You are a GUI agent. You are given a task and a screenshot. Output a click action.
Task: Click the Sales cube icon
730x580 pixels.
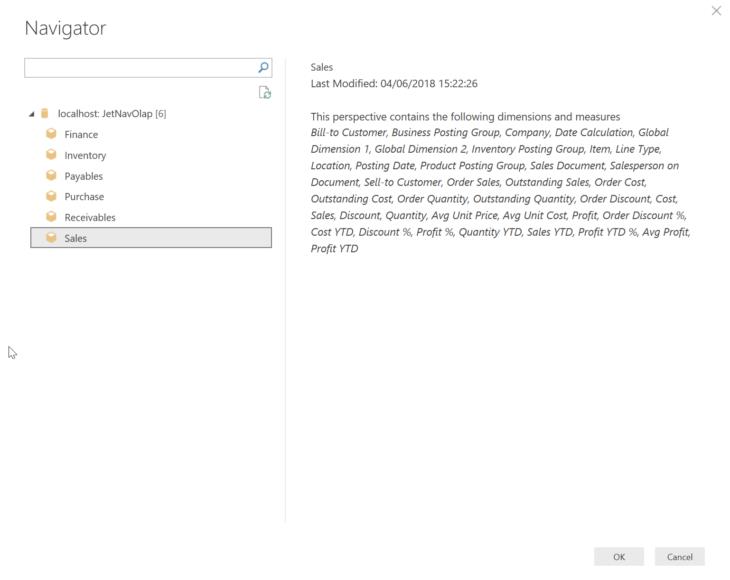[51, 237]
